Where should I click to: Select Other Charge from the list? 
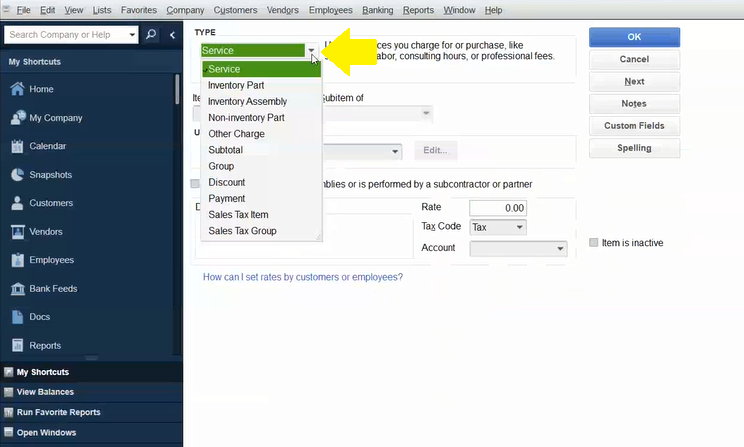click(x=261, y=134)
